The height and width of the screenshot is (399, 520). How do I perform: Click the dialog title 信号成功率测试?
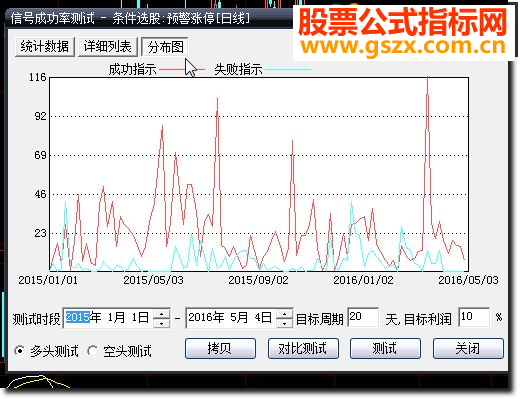coord(53,18)
